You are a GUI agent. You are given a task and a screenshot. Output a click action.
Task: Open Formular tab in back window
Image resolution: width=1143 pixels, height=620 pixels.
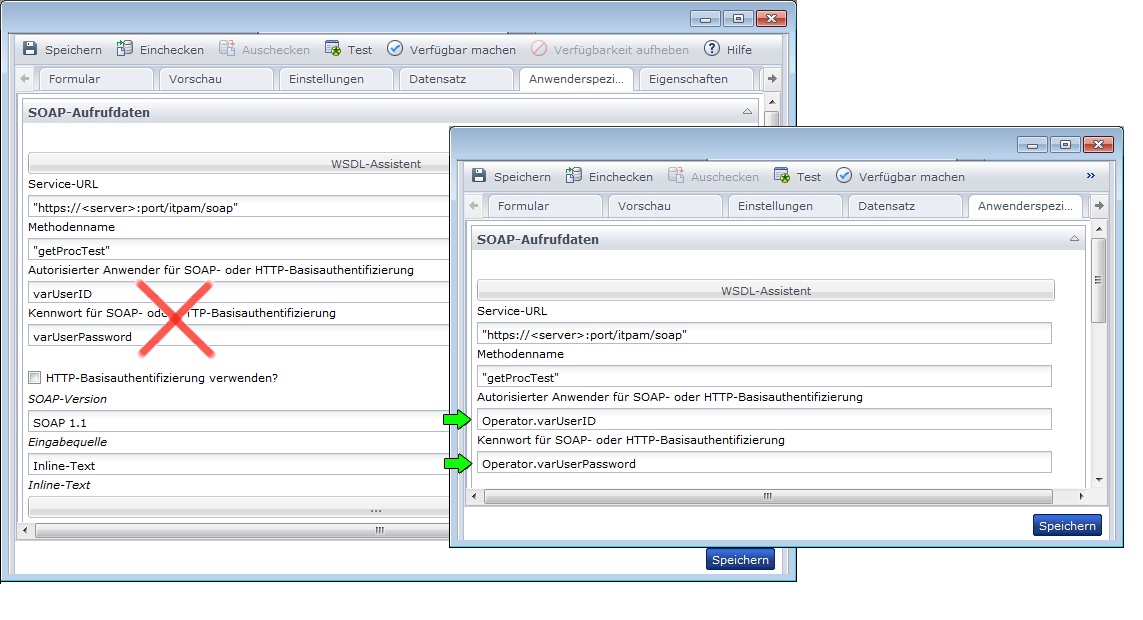click(96, 79)
